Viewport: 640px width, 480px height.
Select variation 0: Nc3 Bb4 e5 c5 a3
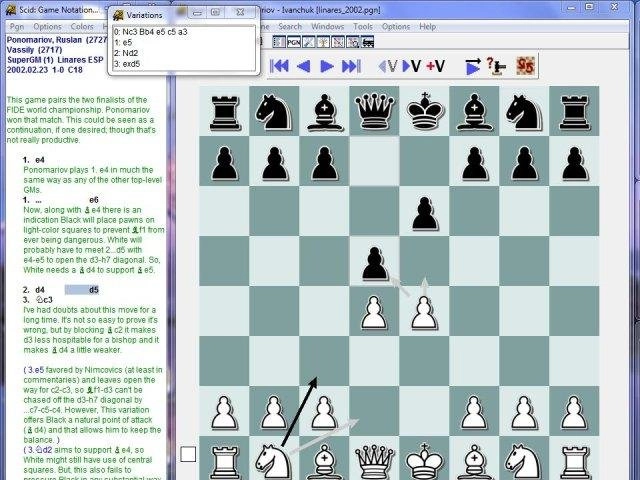(184, 32)
